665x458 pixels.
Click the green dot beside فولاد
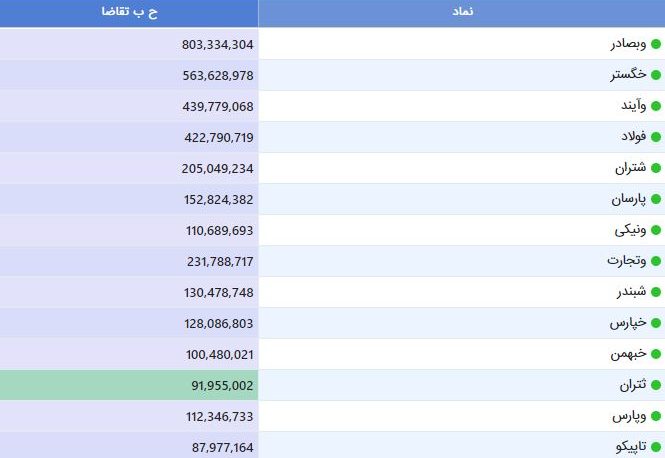(656, 137)
